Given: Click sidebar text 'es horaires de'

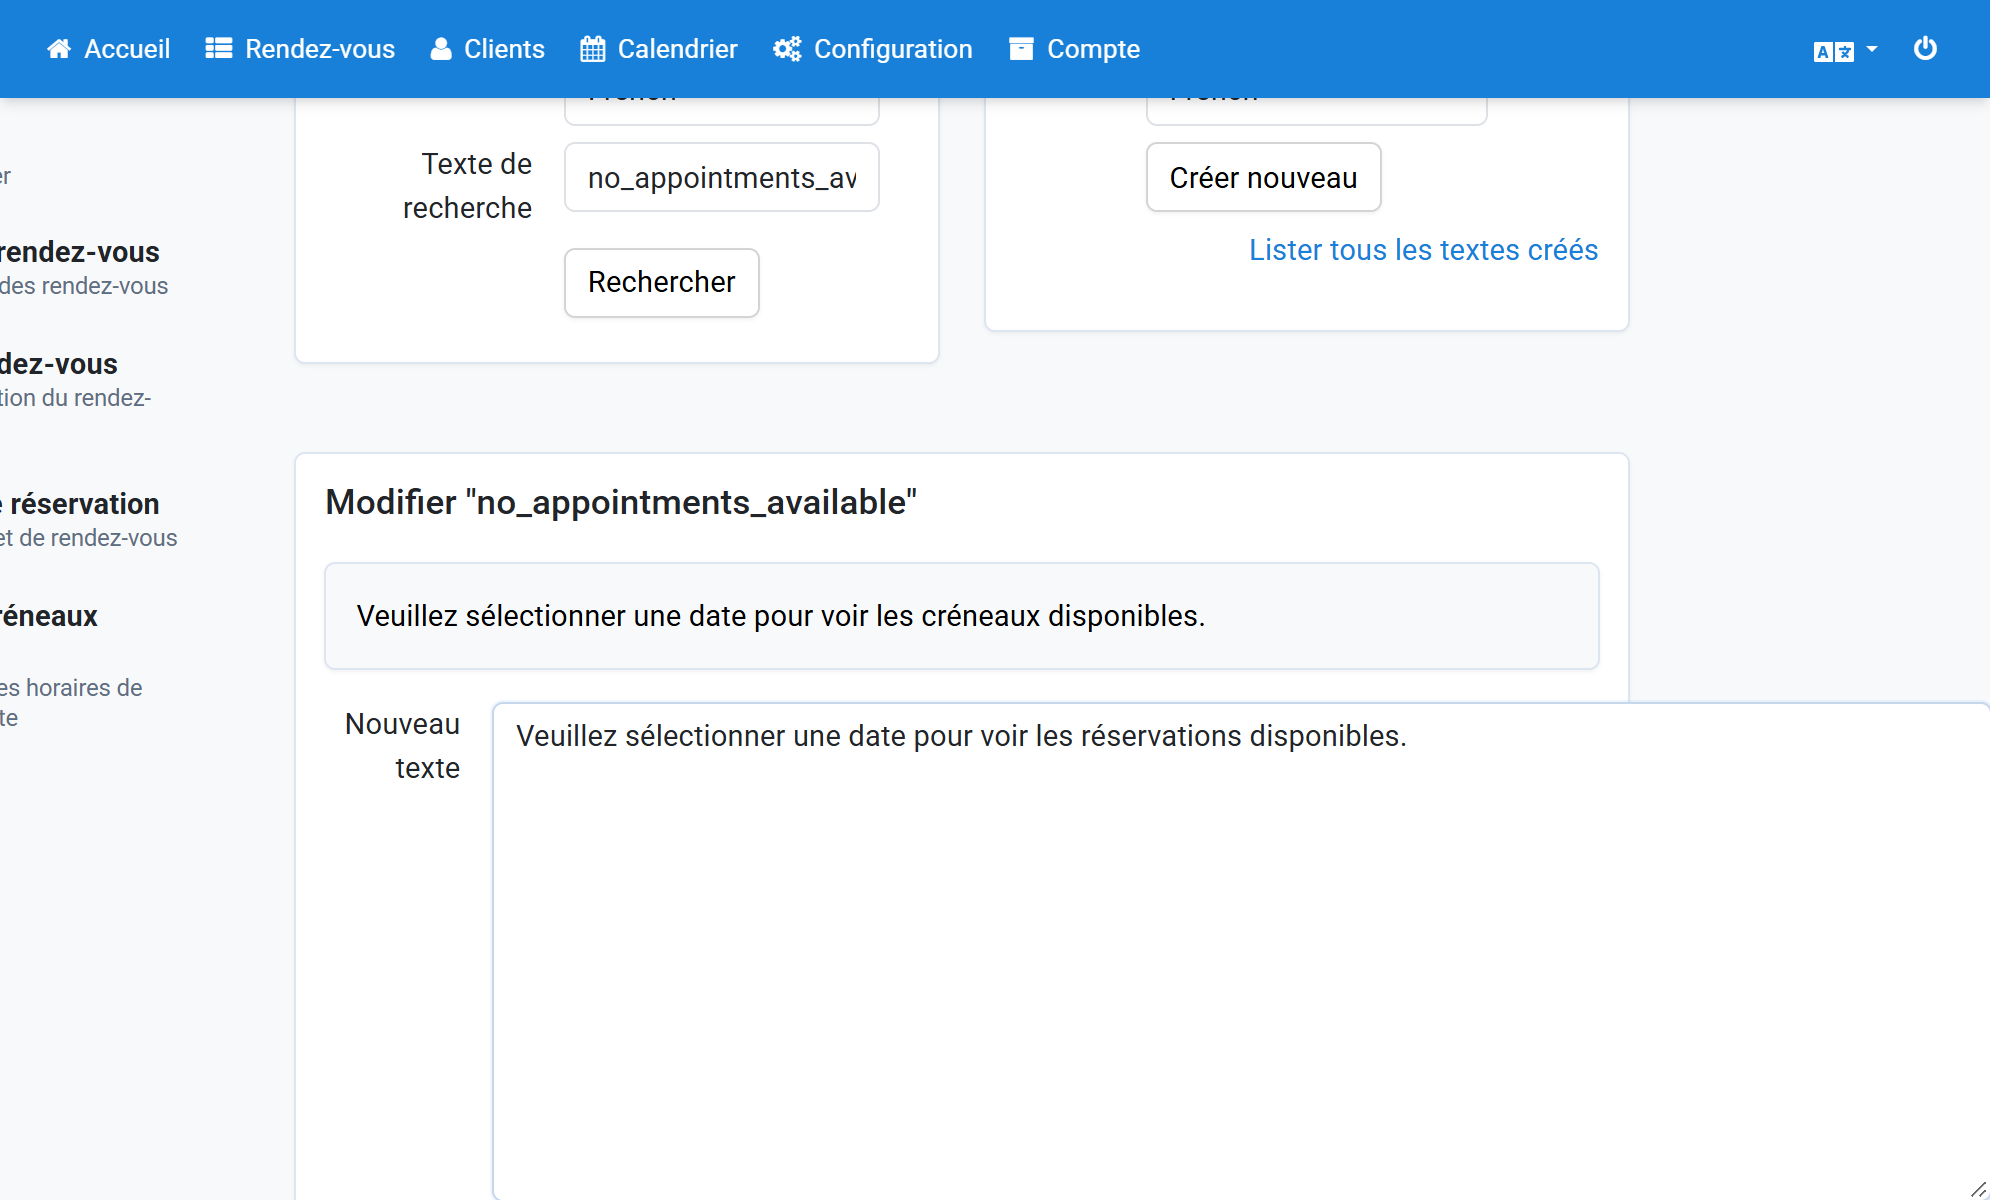Looking at the screenshot, I should 71,688.
